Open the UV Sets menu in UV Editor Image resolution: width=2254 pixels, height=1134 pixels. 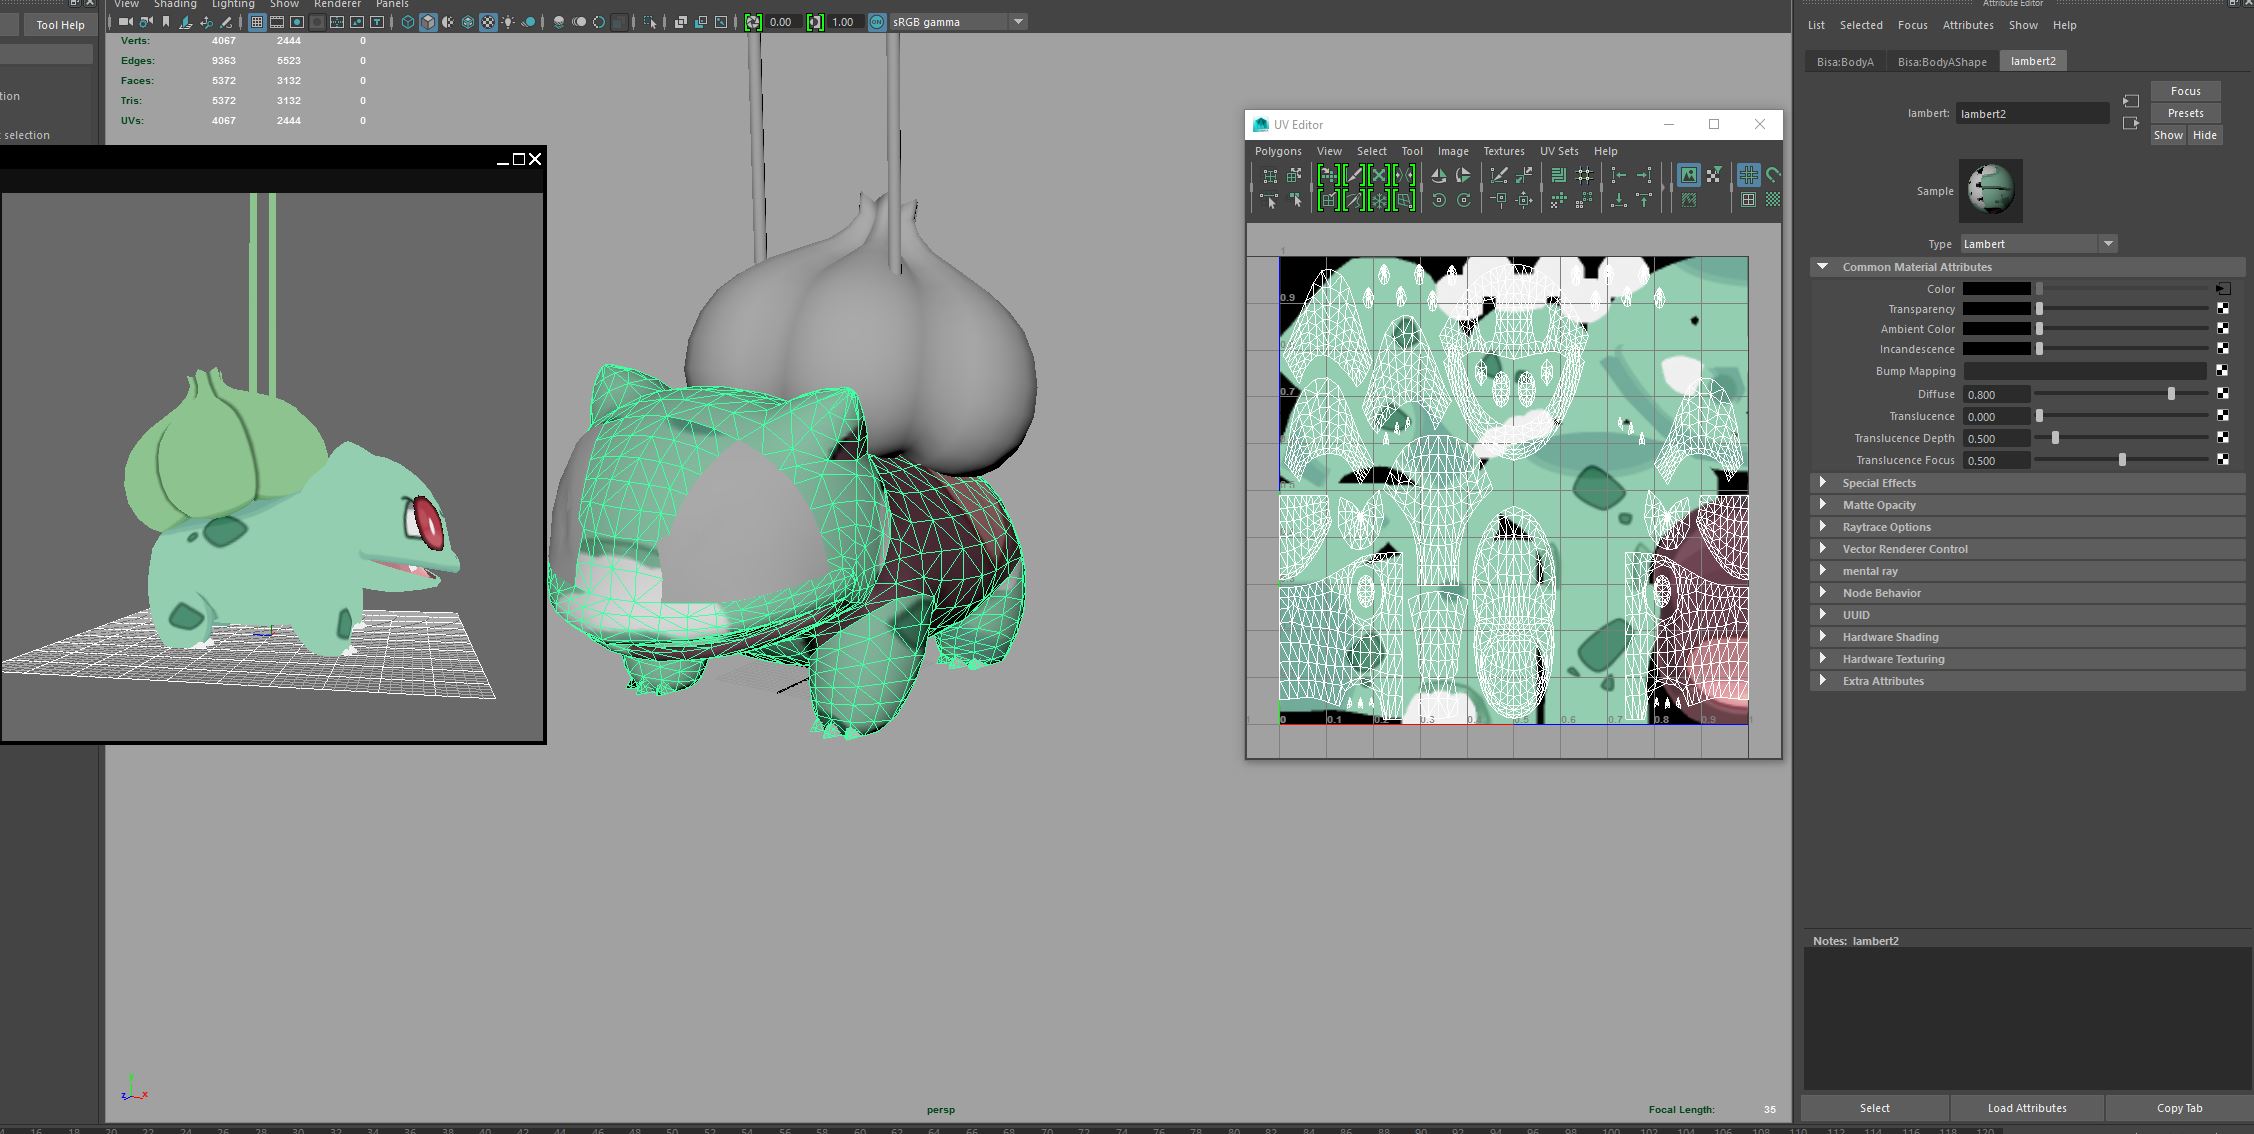1559,151
